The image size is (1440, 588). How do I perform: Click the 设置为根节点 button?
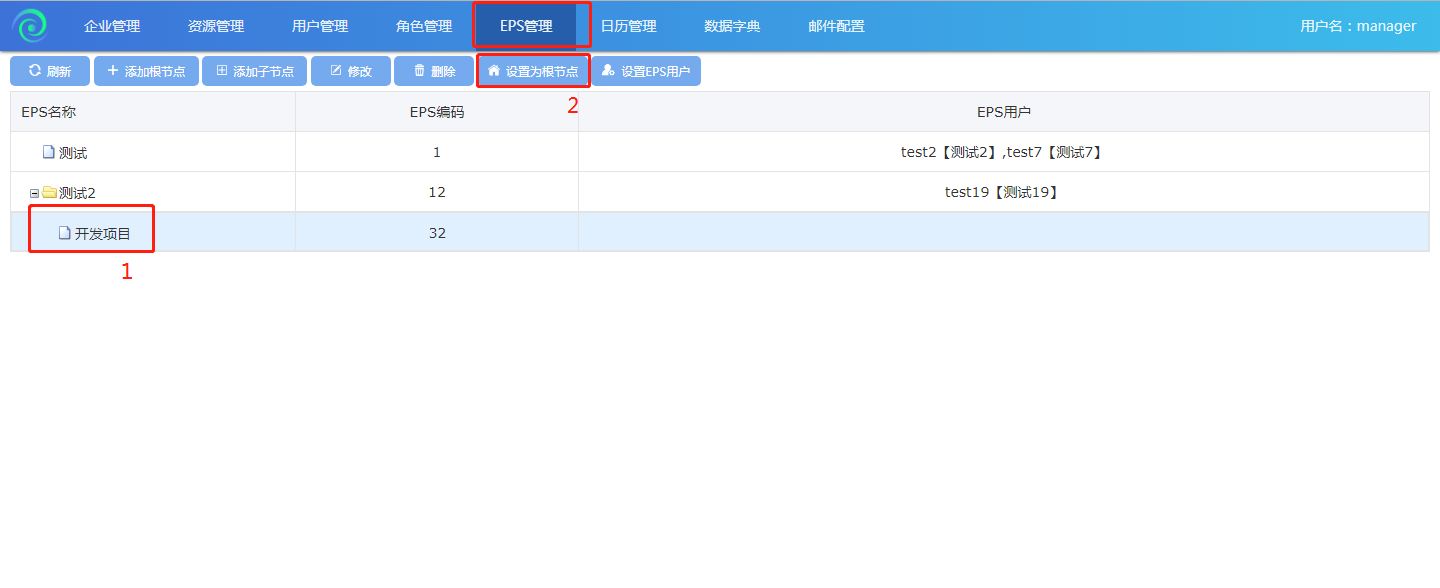pos(533,71)
